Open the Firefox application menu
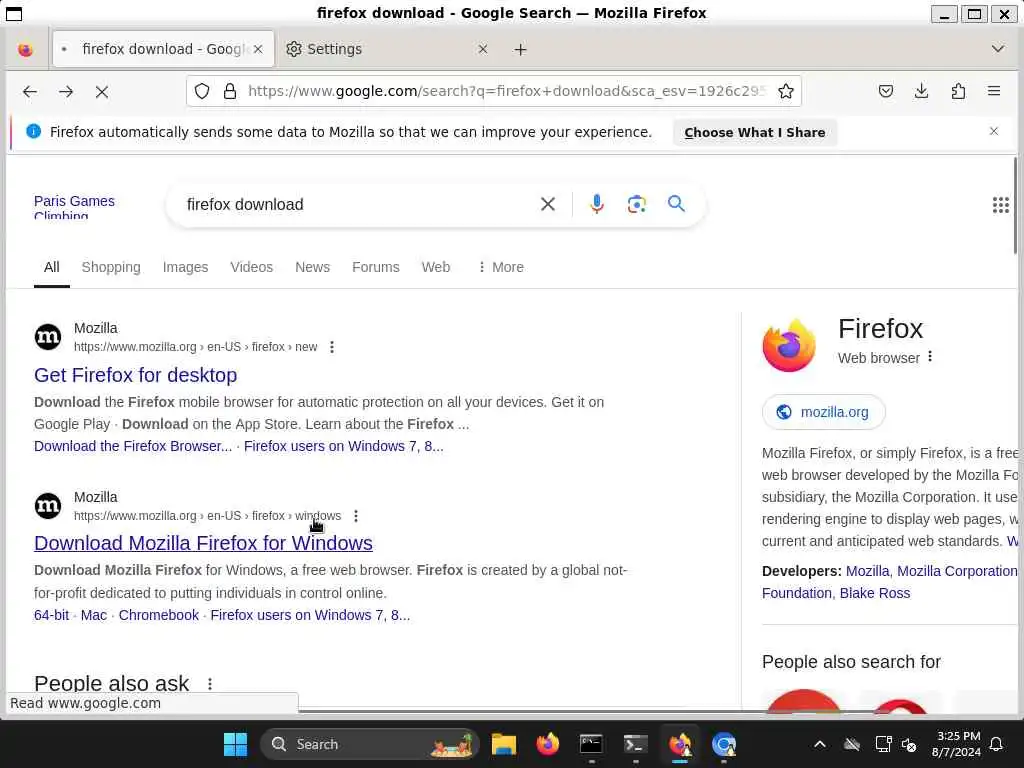Viewport: 1024px width, 768px height. coord(994,91)
